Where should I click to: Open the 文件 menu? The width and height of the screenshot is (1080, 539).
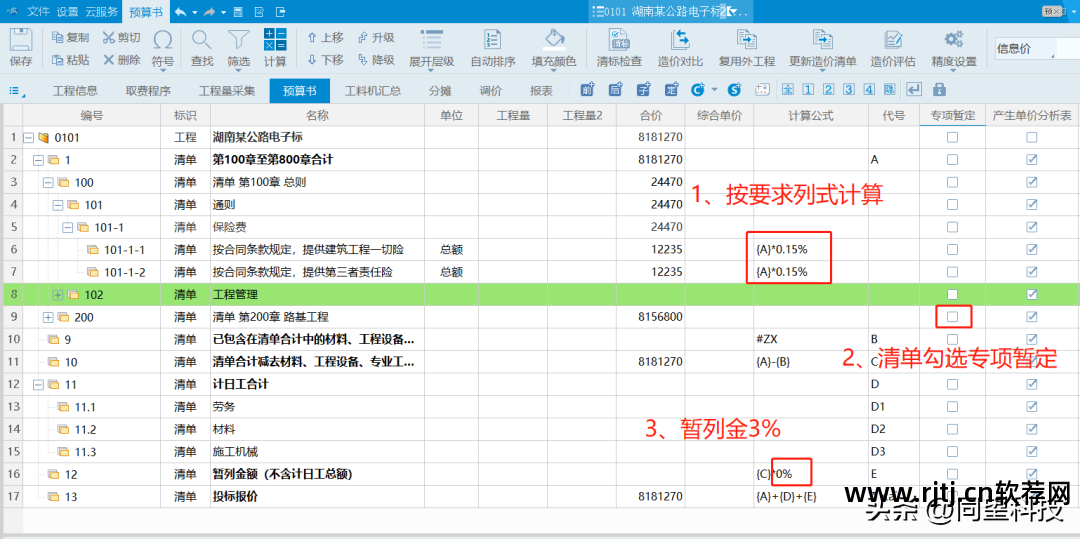point(38,12)
